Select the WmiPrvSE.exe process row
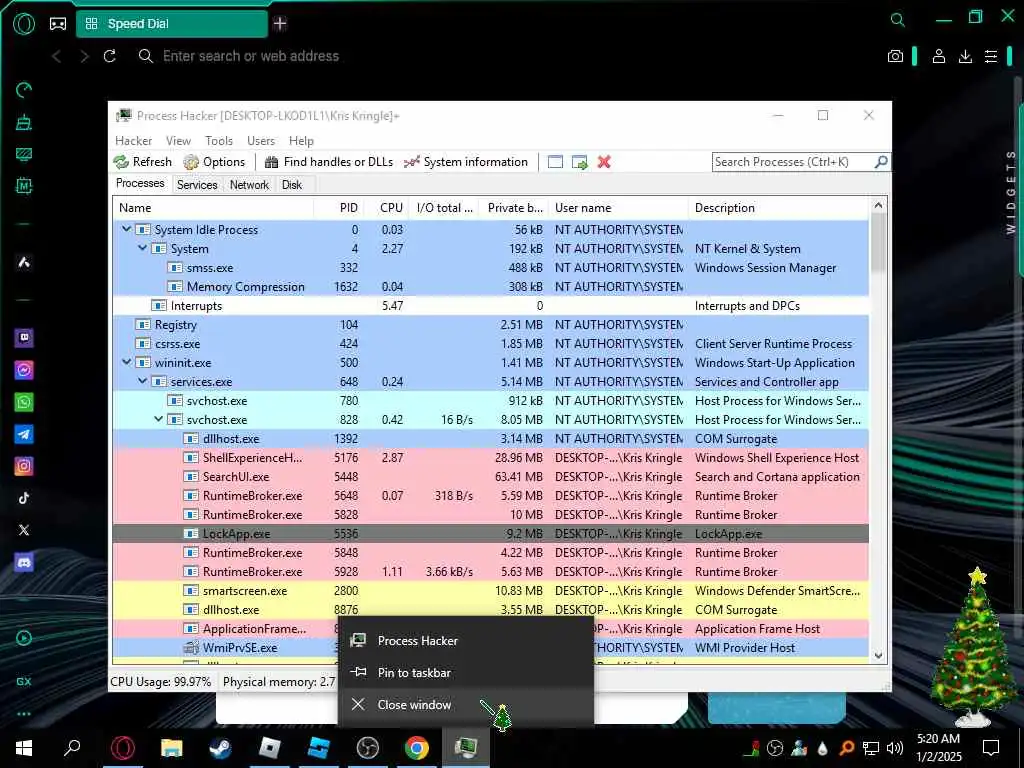 coord(490,648)
